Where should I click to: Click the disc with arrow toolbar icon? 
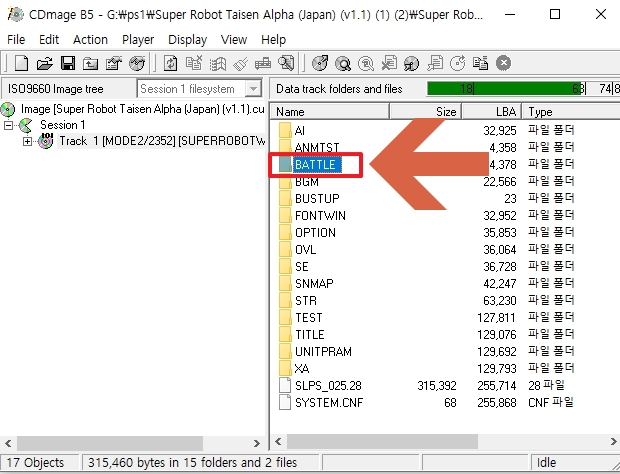tap(320, 63)
